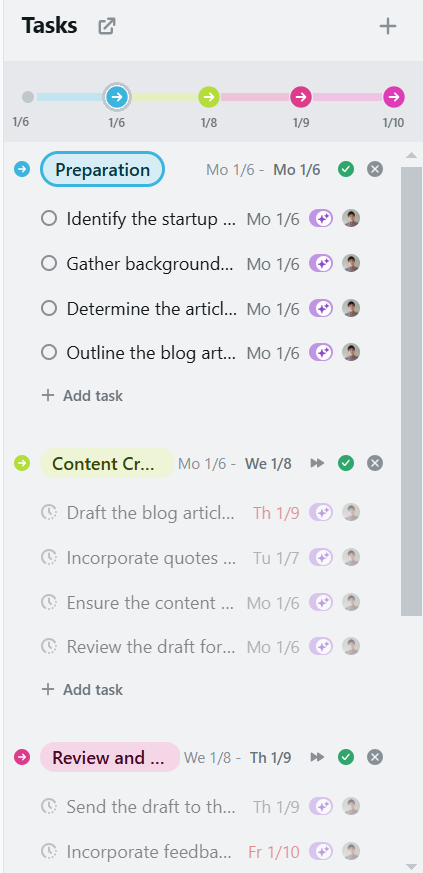Toggle status of Determine the article task
Screen dimensions: 423x873
pyautogui.click(x=49, y=308)
